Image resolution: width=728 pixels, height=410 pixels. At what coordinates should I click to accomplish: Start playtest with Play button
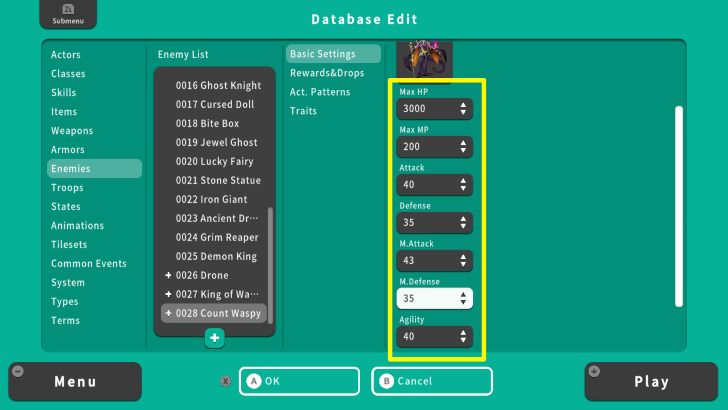pyautogui.click(x=651, y=382)
